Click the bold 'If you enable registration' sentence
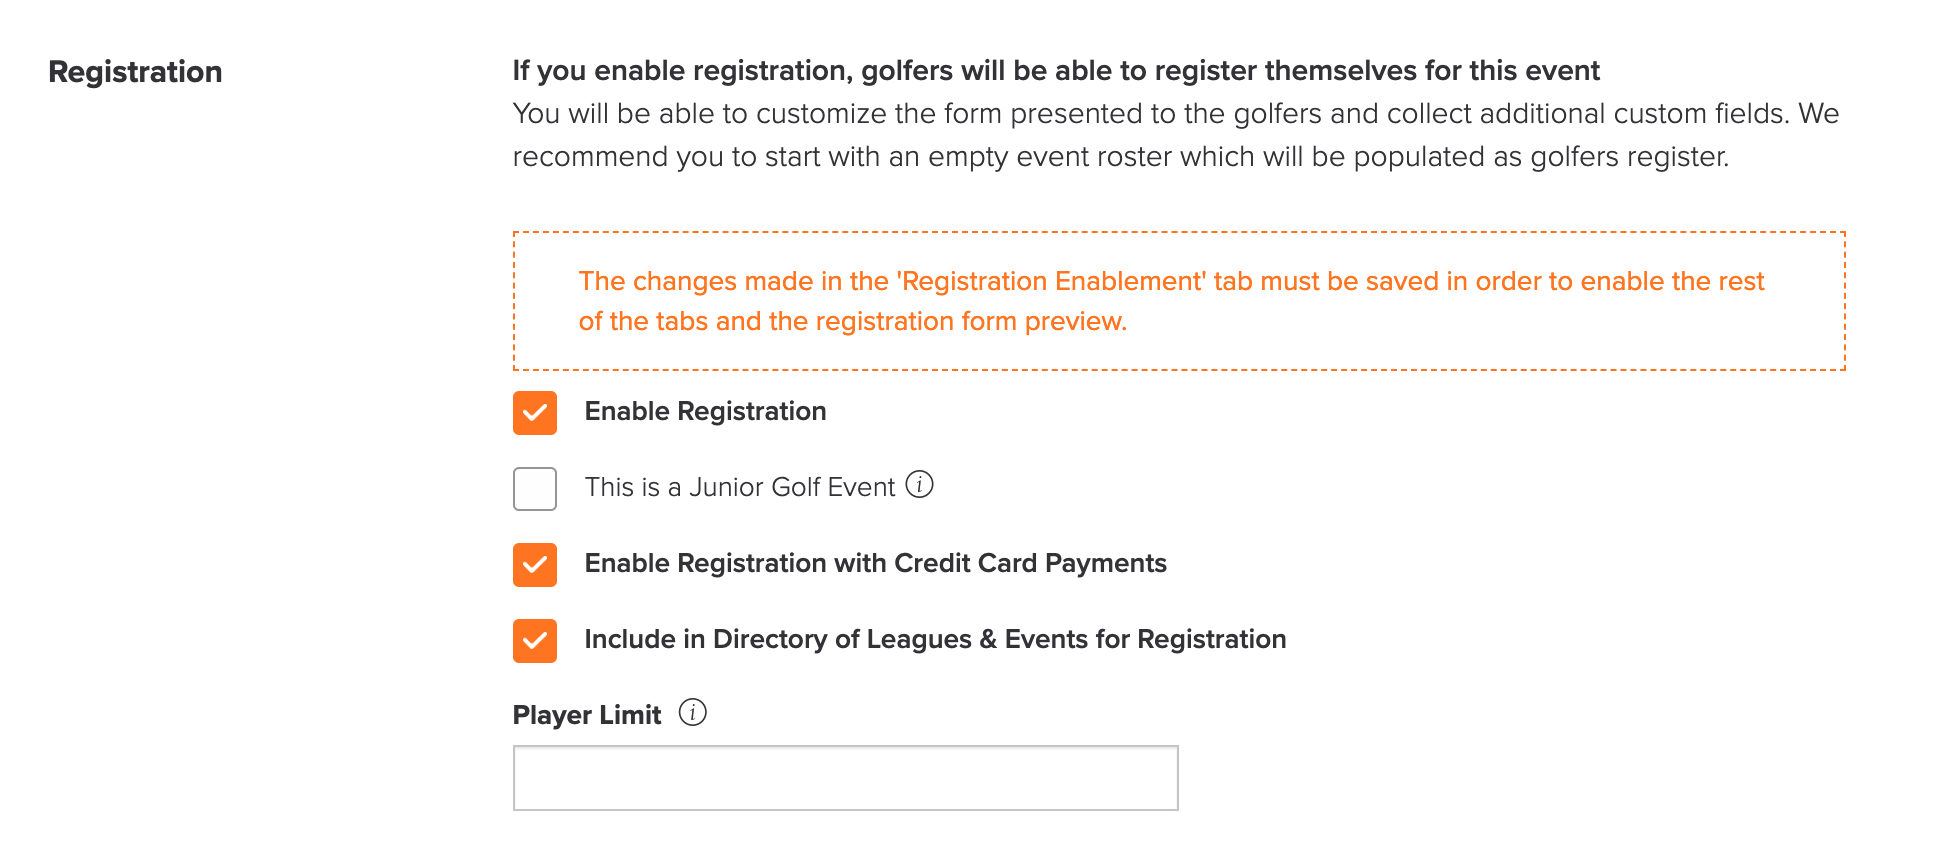1934x852 pixels. [1056, 70]
